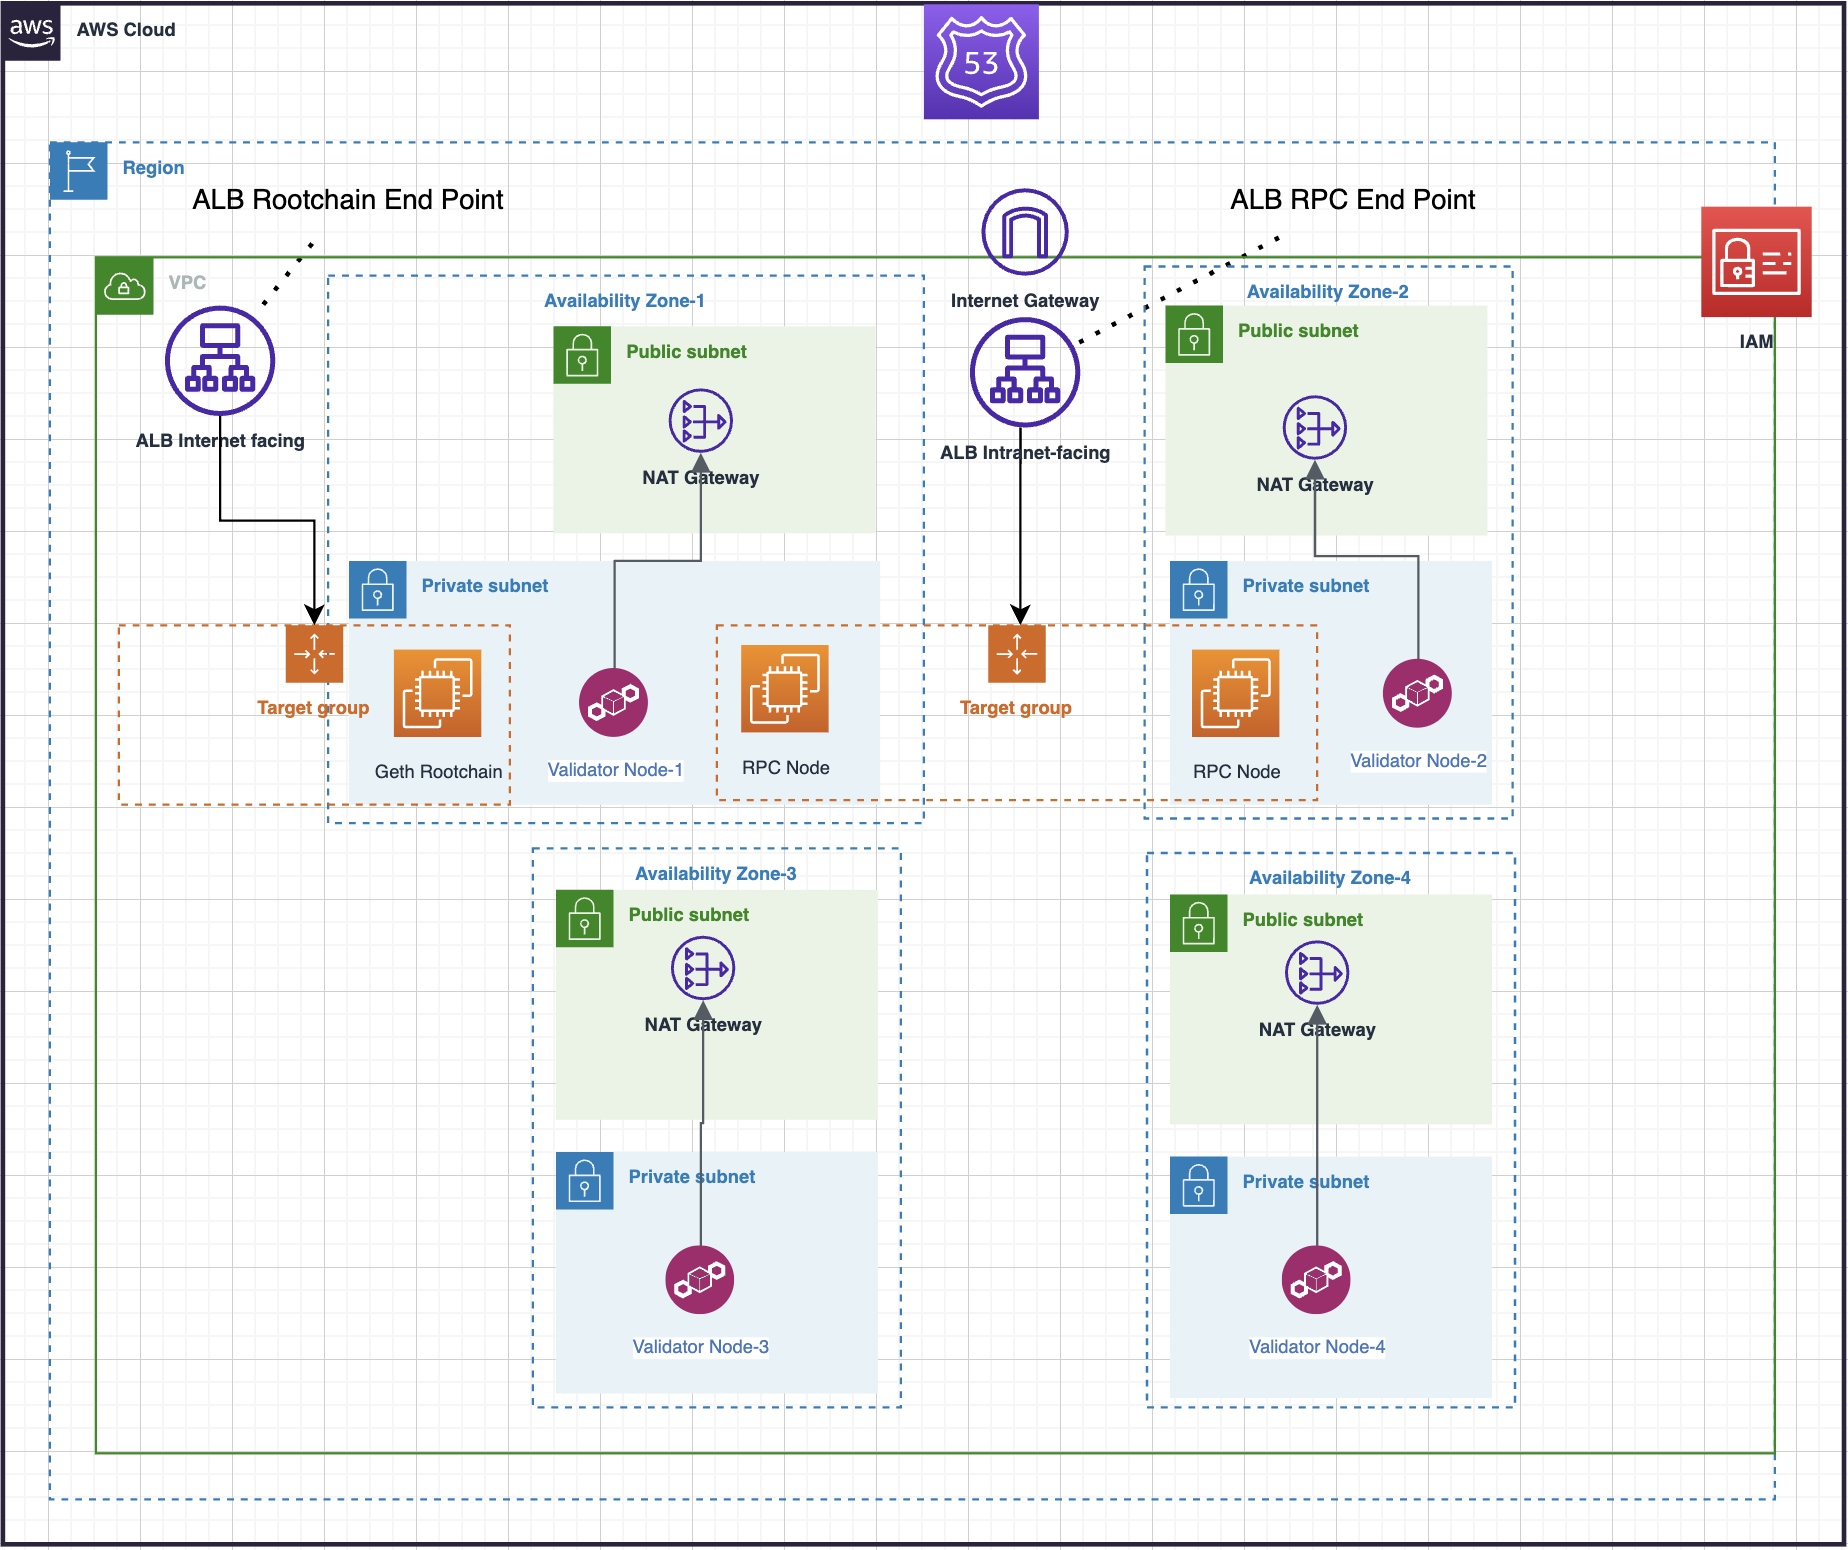Click the IAM red identity icon
The height and width of the screenshot is (1550, 1848).
pos(1756,262)
